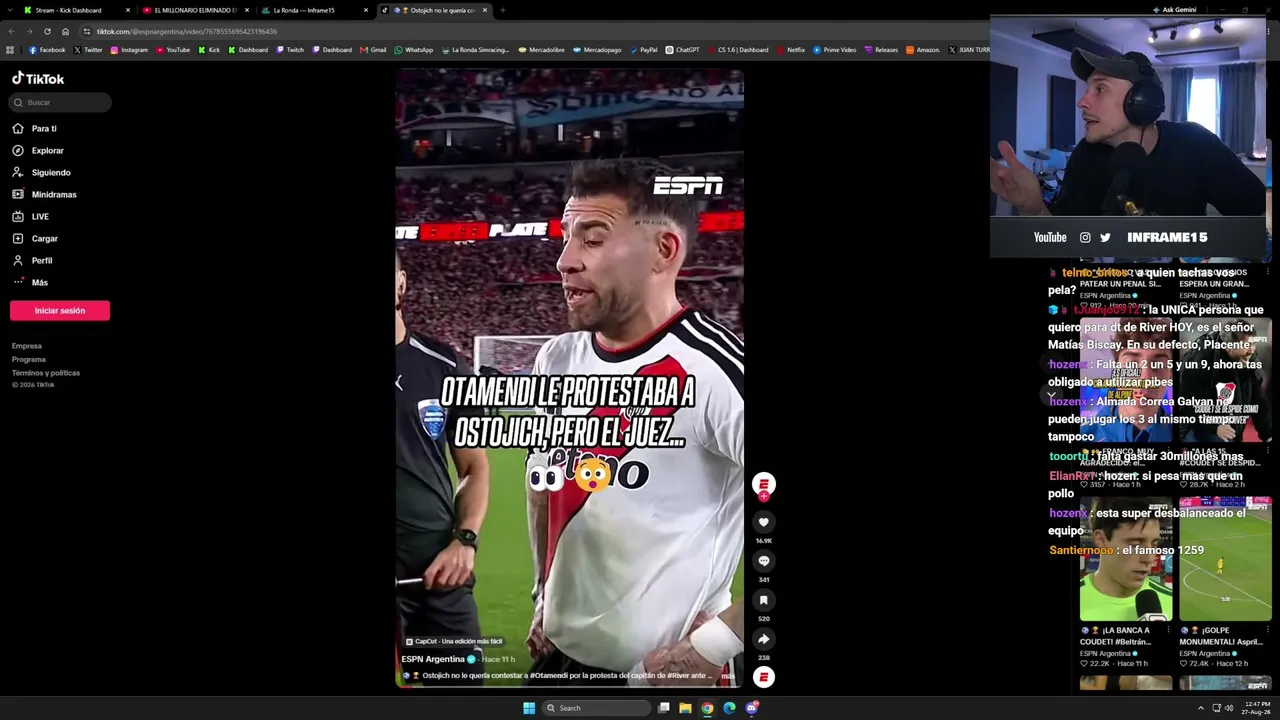Expand the Programa footer section
The image size is (1280, 720).
click(x=29, y=359)
